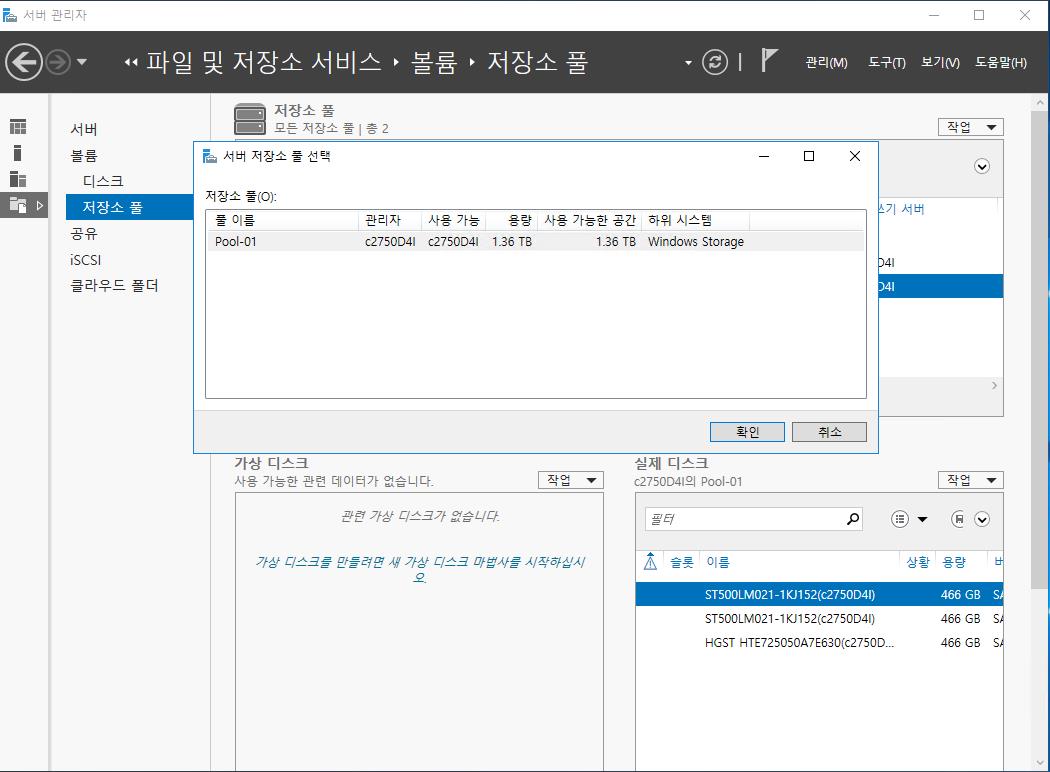
Task: Open the Local Server icon in the left rail
Action: click(x=18, y=153)
